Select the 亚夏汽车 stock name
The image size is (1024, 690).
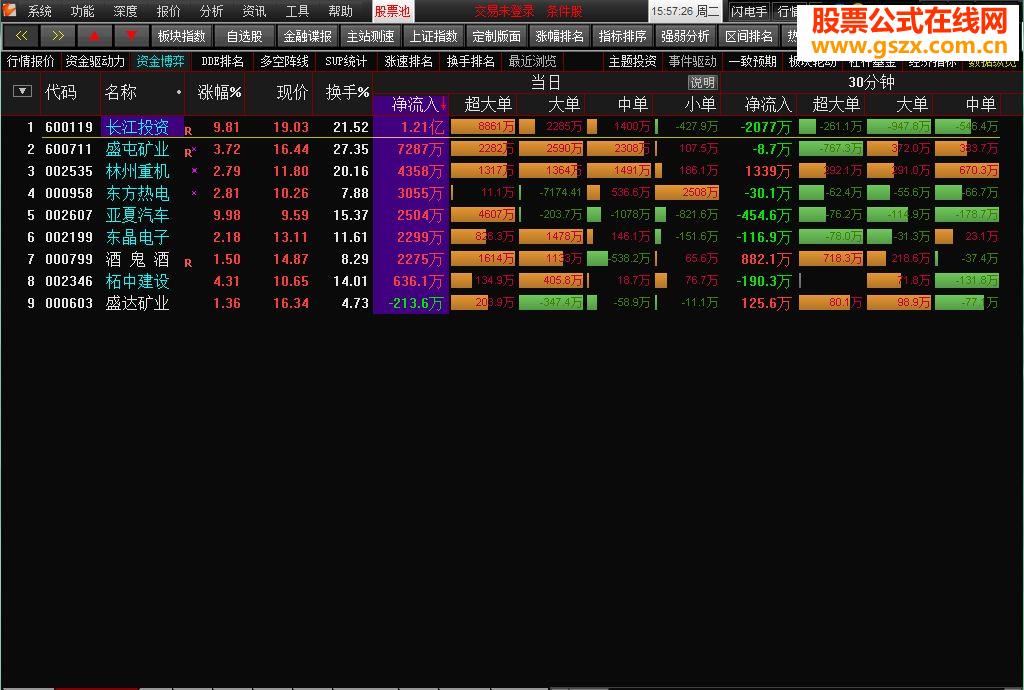[137, 215]
